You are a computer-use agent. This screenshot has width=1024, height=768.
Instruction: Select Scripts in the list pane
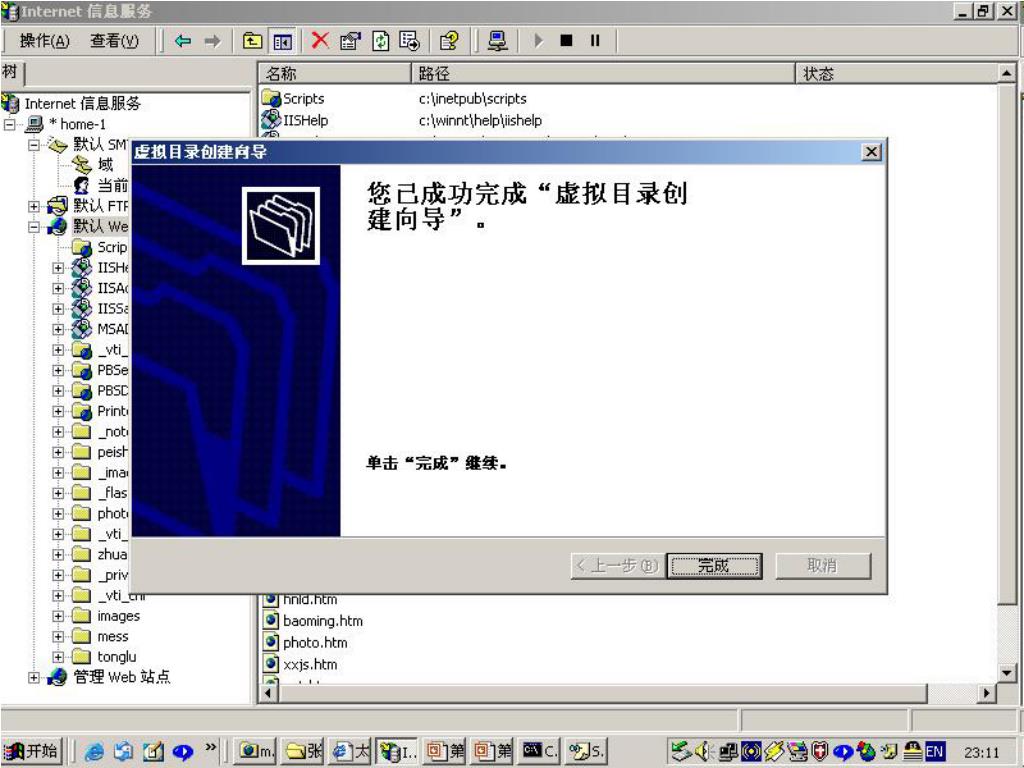click(303, 99)
